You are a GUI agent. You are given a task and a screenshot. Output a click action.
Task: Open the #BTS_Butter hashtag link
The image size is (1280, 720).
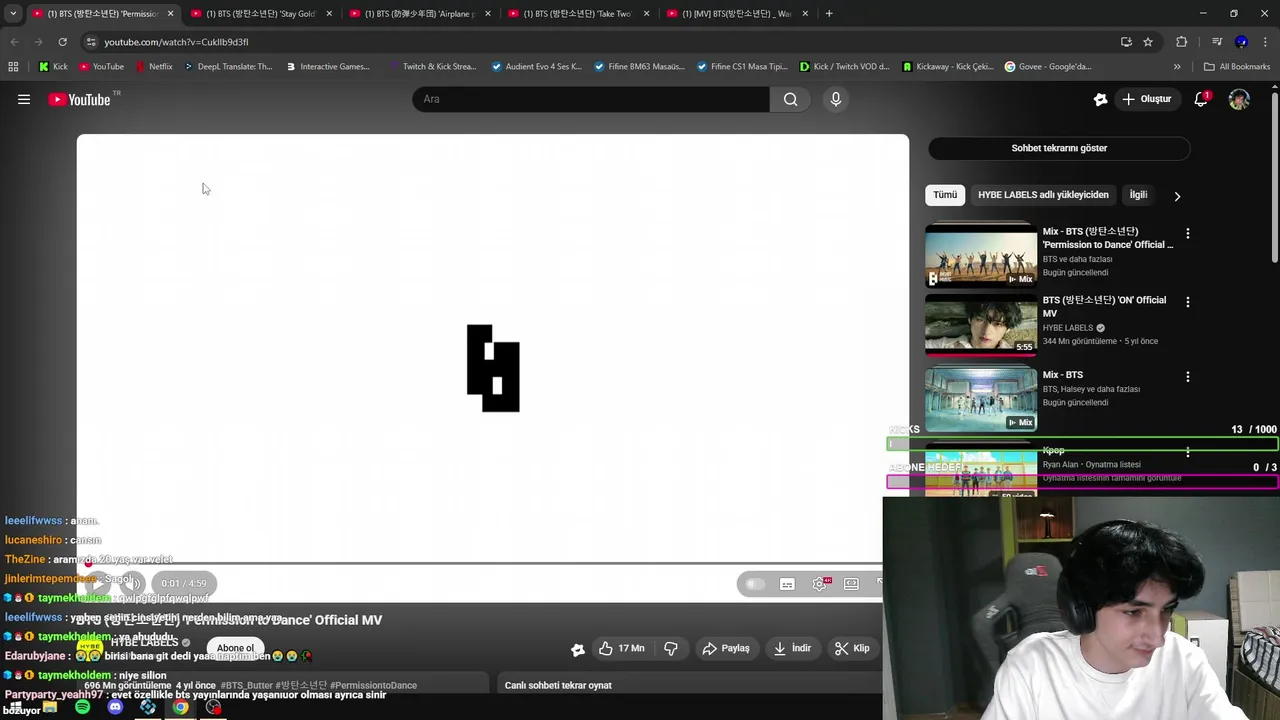pos(246,685)
